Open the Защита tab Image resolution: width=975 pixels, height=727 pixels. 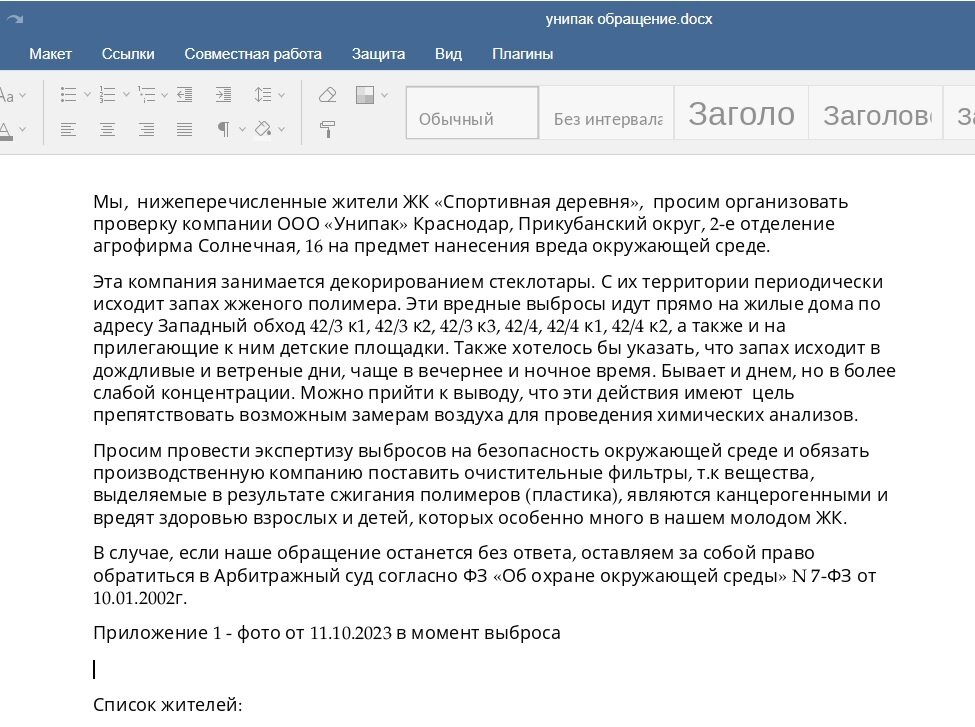[378, 54]
